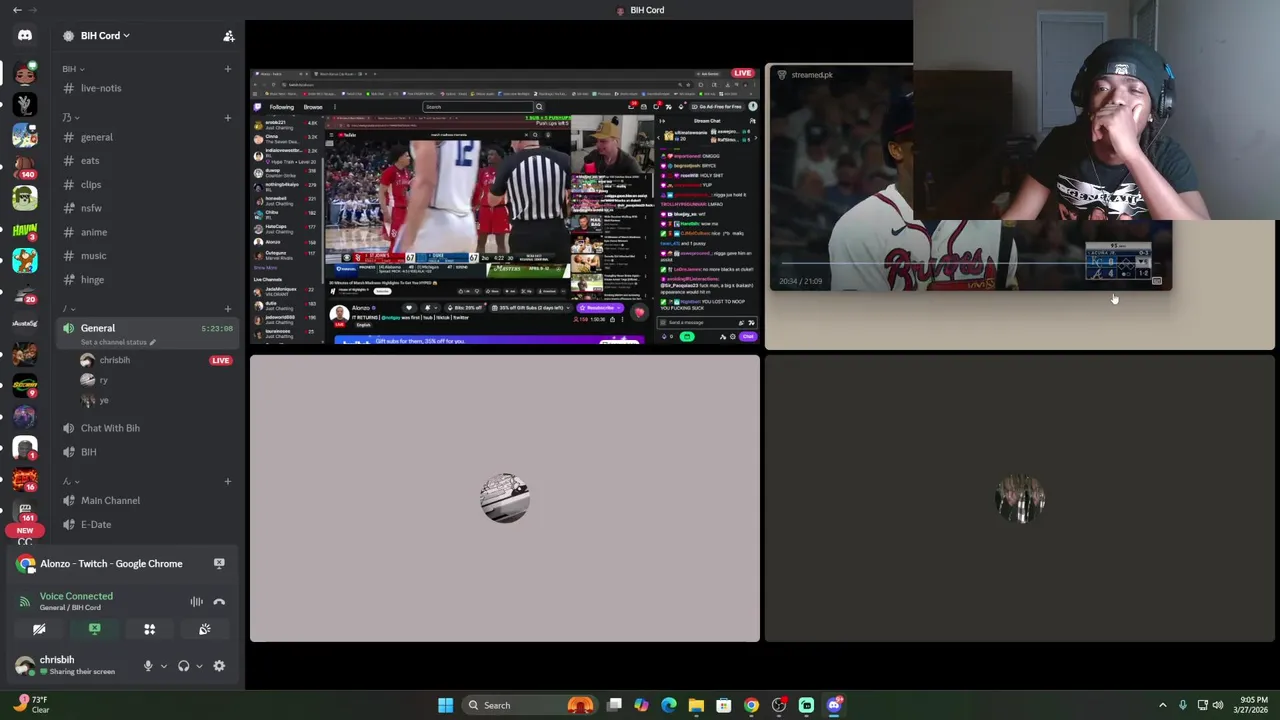Open the clips channel

146,185
